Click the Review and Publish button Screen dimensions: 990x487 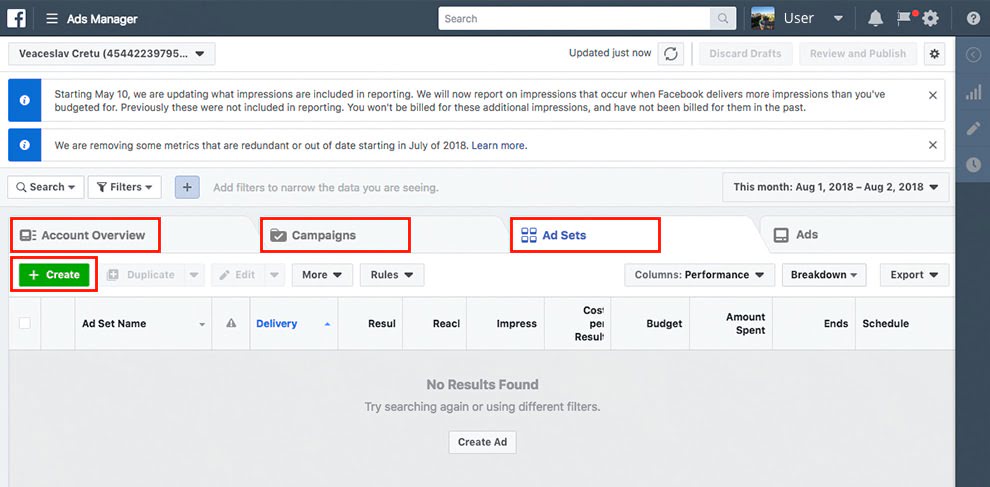coord(858,54)
